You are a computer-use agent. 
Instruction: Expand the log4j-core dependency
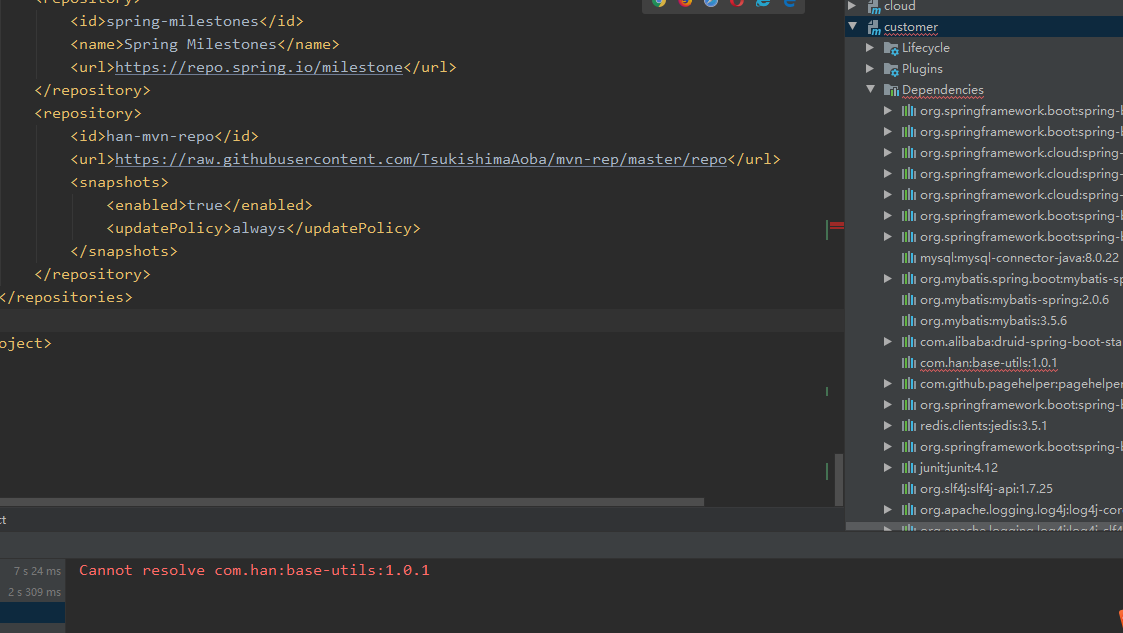888,510
